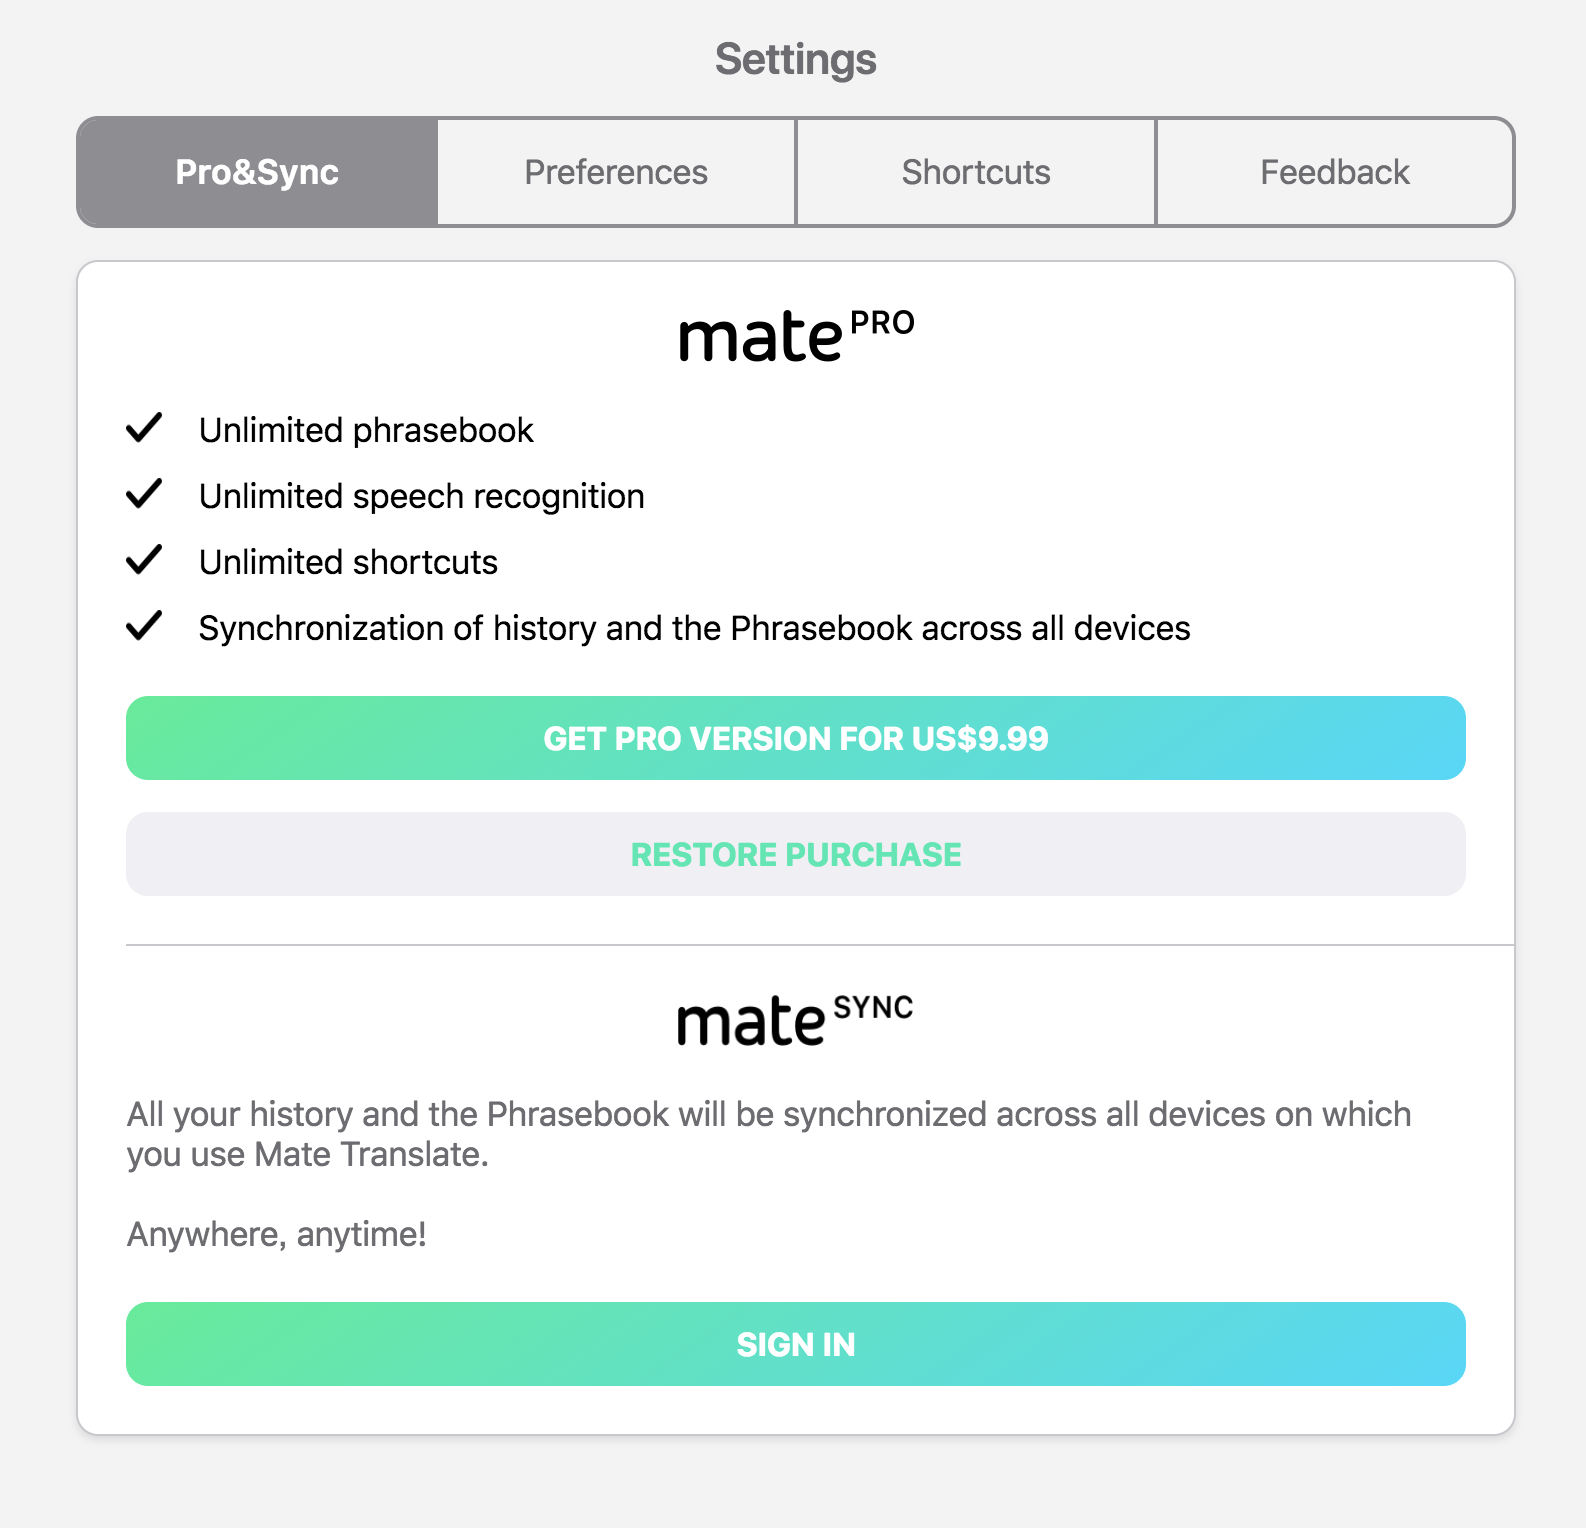Click the checkmark beside Synchronization of history

tap(144, 625)
